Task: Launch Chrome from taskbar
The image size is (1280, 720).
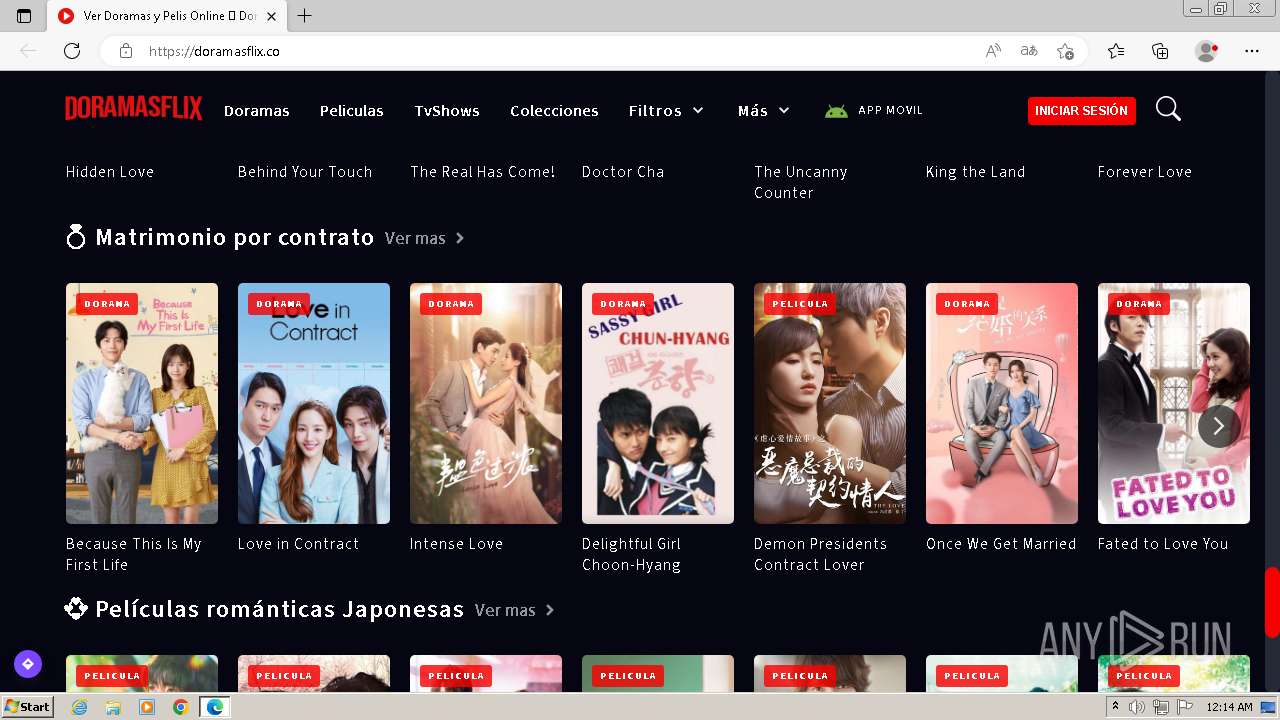Action: [x=180, y=707]
